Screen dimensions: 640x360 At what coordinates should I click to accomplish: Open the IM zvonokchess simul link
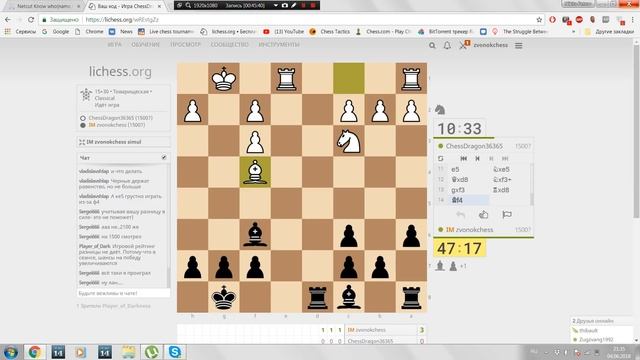(113, 142)
